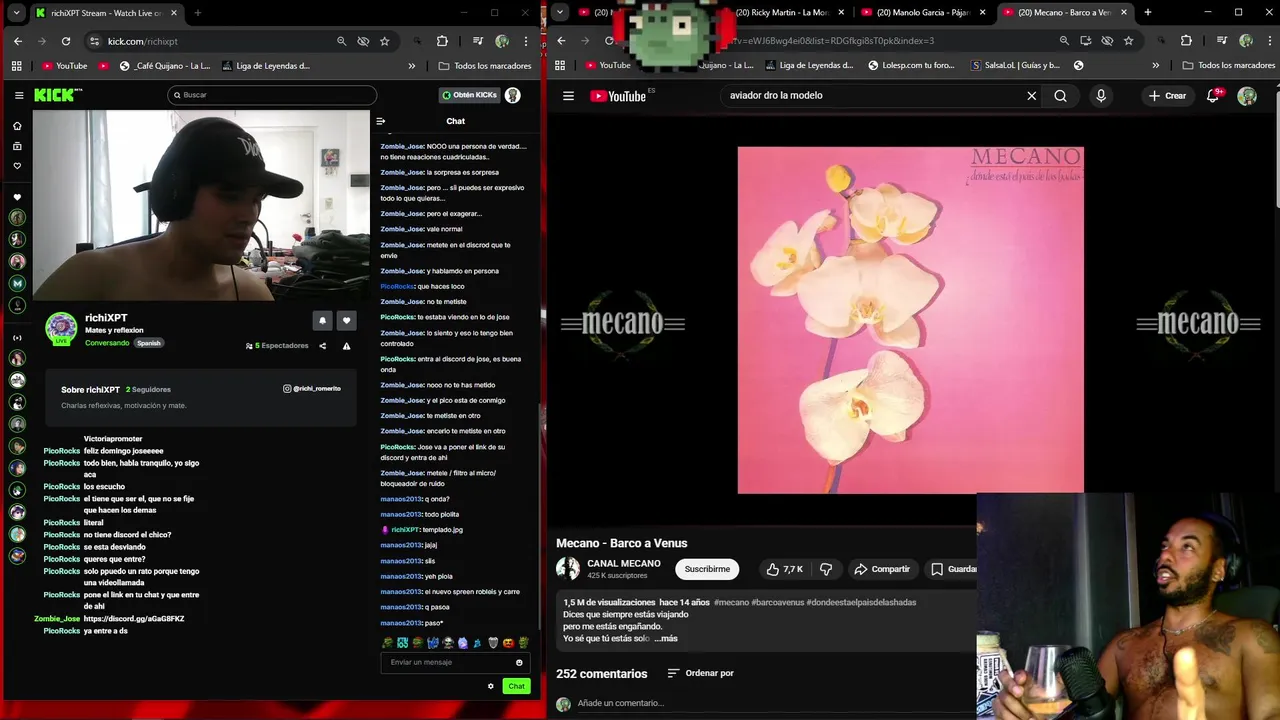The width and height of the screenshot is (1280, 720).
Task: Clear the YouTube search text
Action: 1031,96
